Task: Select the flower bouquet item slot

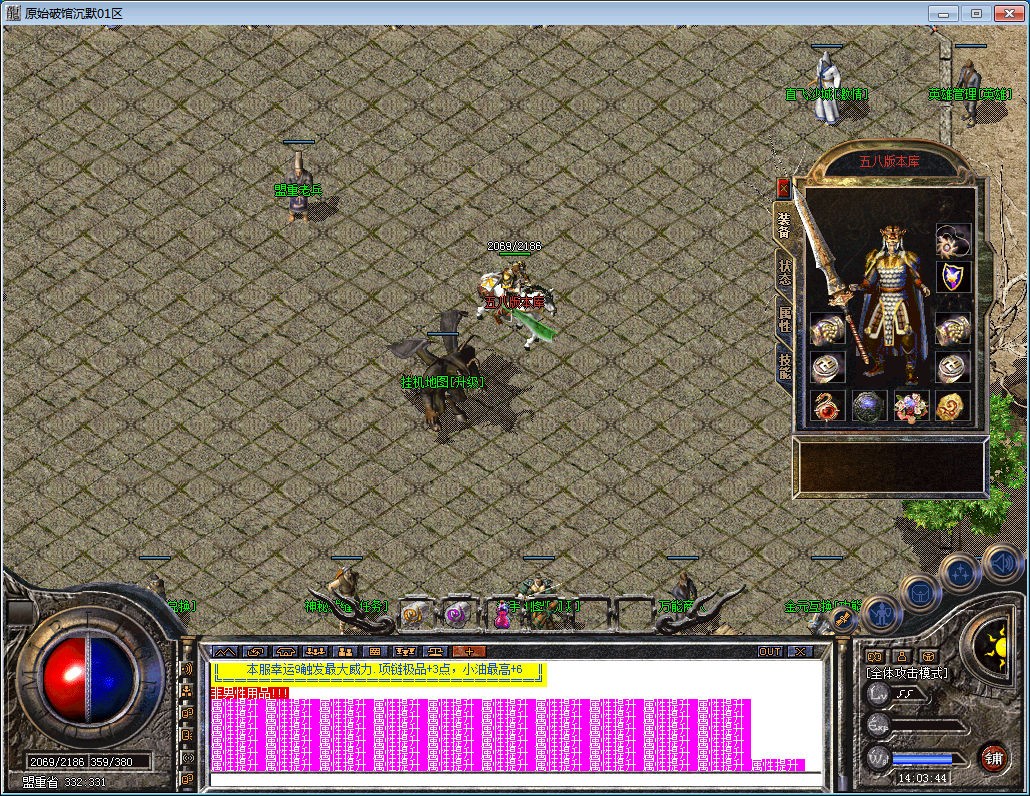Action: pos(911,407)
